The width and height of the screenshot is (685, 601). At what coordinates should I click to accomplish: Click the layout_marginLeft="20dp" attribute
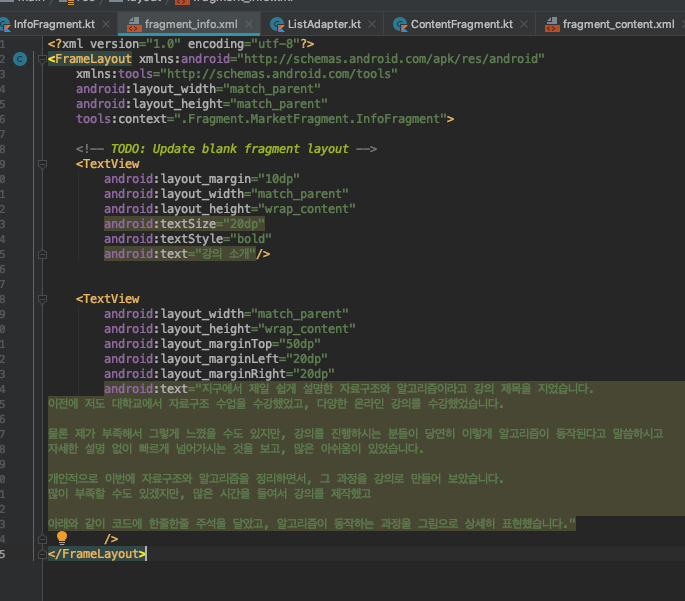pyautogui.click(x=215, y=359)
